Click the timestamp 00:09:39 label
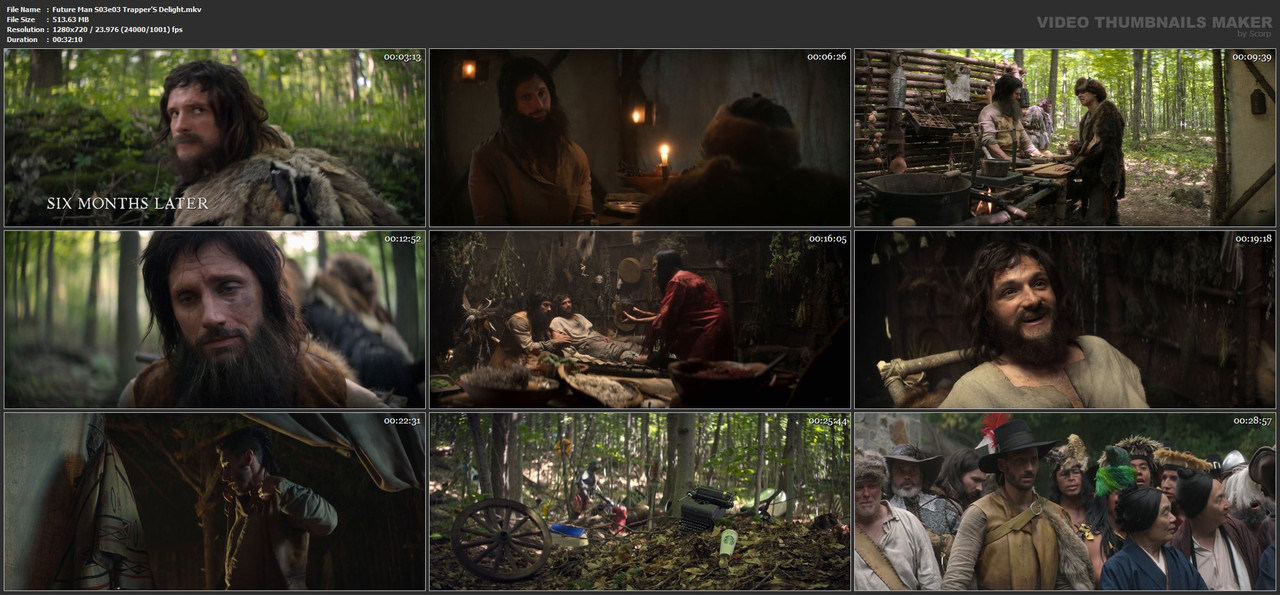The width and height of the screenshot is (1280, 595). pyautogui.click(x=1252, y=57)
